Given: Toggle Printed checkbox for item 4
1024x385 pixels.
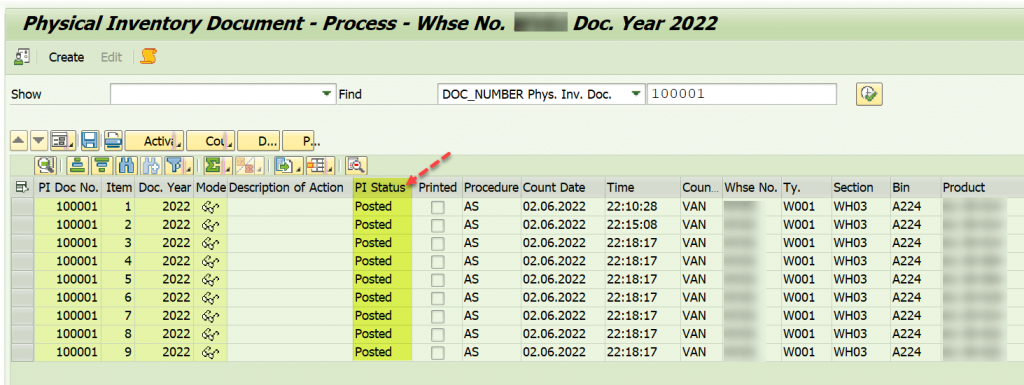Looking at the screenshot, I should [x=438, y=262].
